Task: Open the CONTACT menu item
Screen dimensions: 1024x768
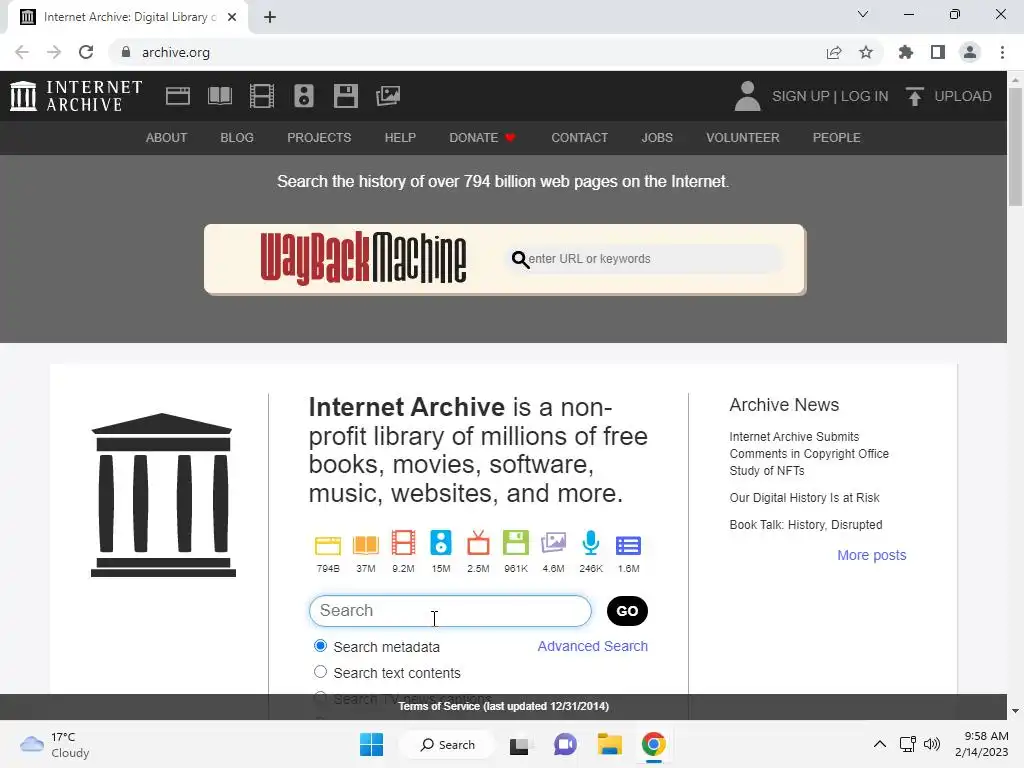Action: point(579,138)
